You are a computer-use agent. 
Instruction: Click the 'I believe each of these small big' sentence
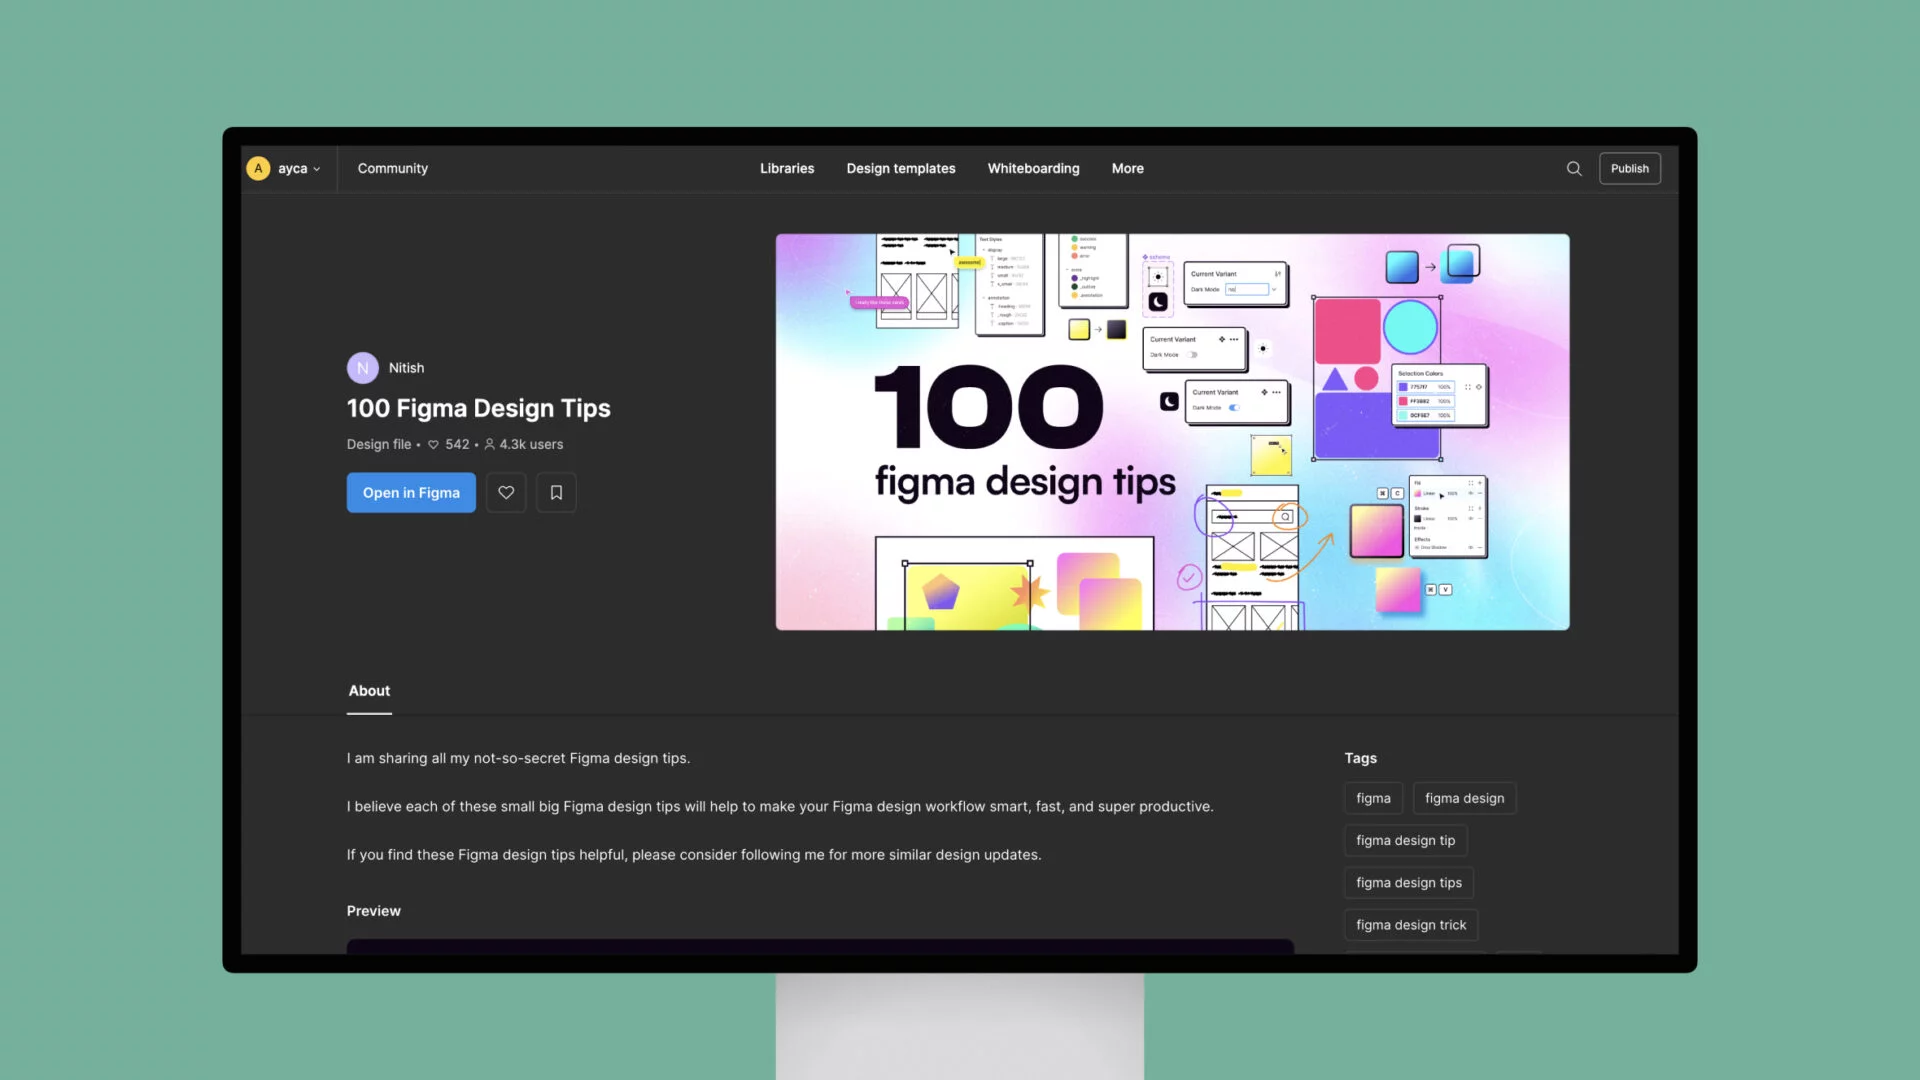coord(780,806)
